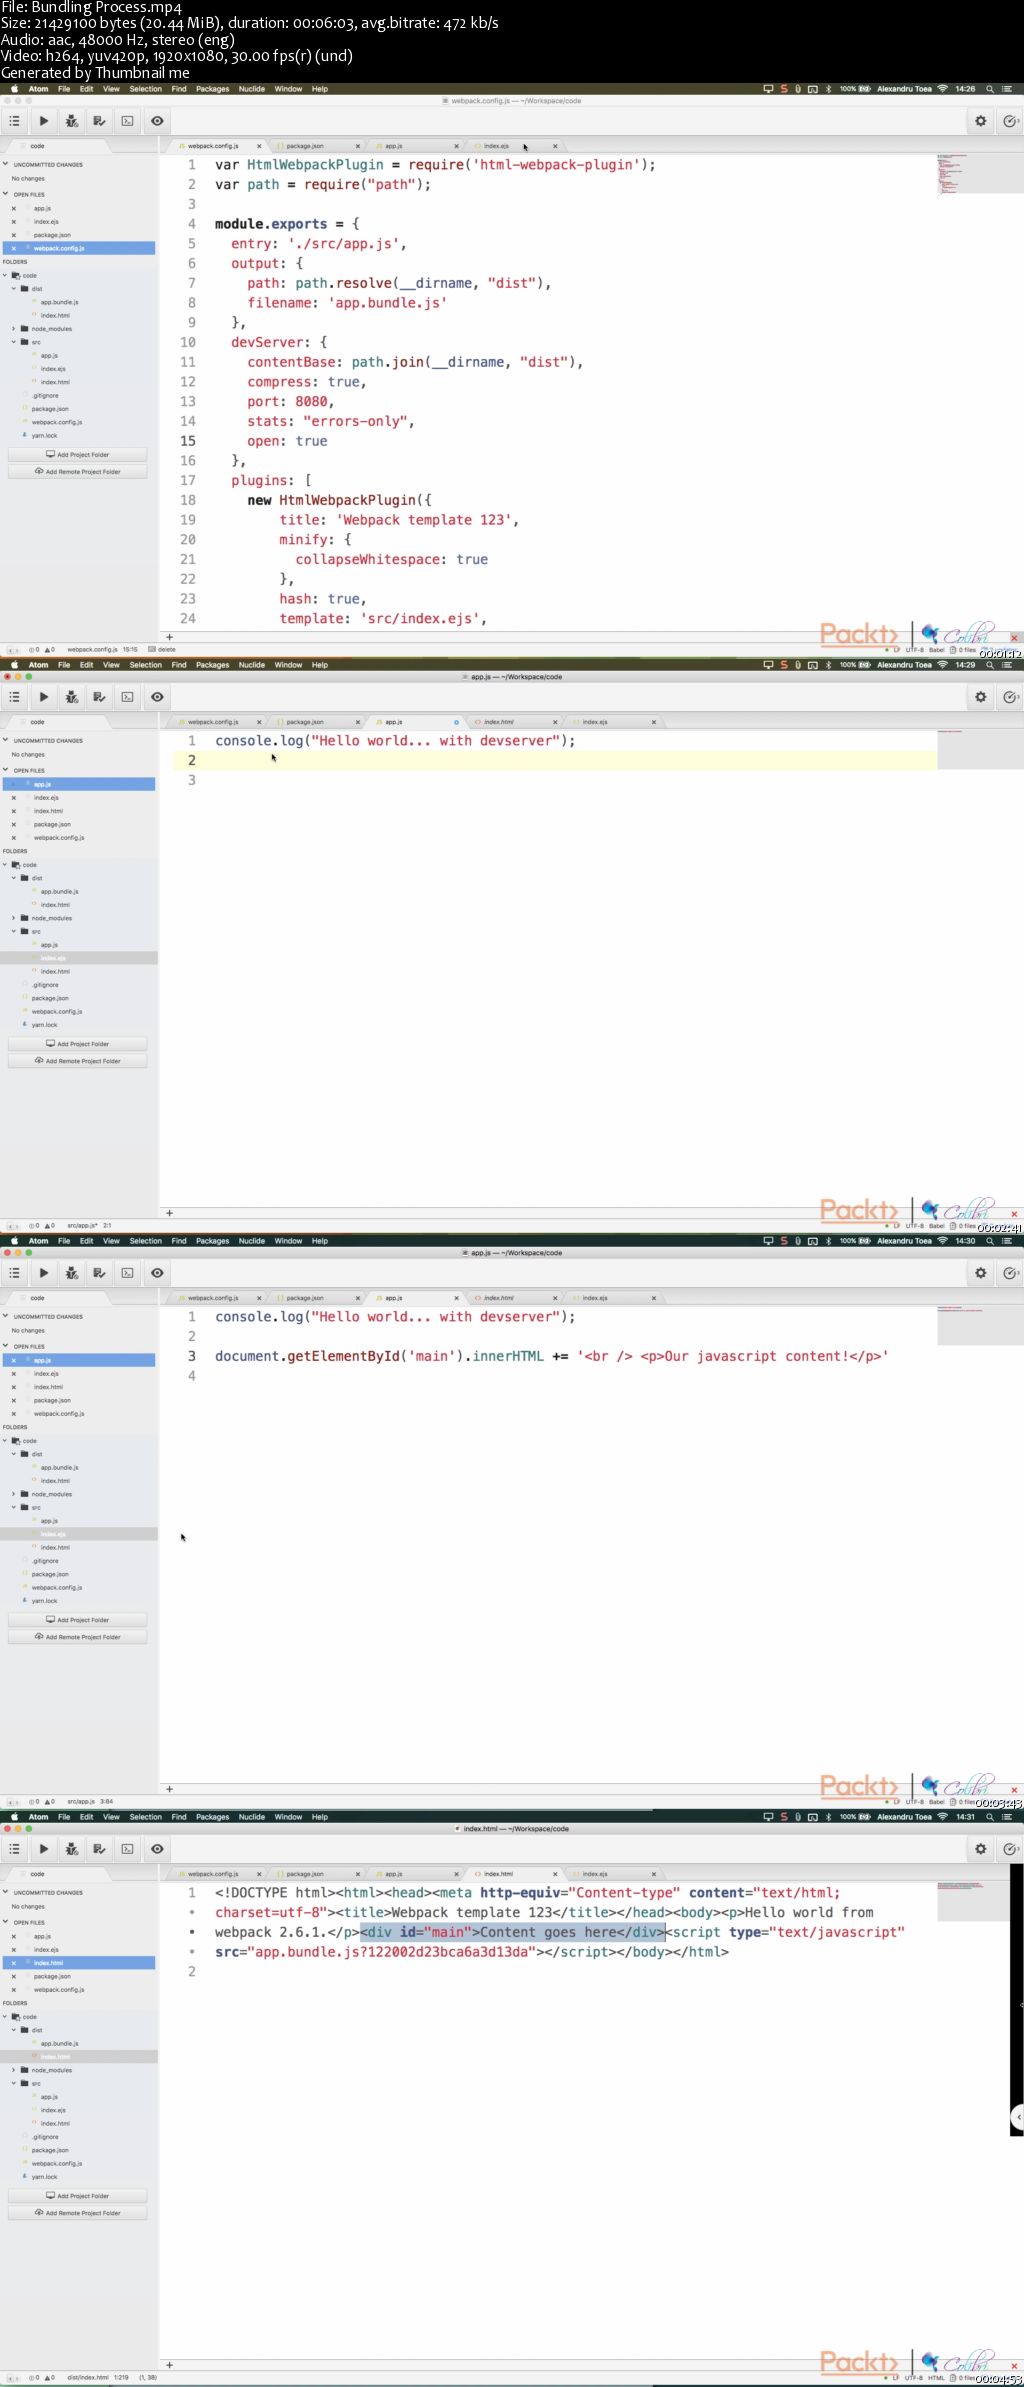Expand node_modules folder in 14:26 window
Viewport: 1024px width, 2387px height.
tap(14, 328)
